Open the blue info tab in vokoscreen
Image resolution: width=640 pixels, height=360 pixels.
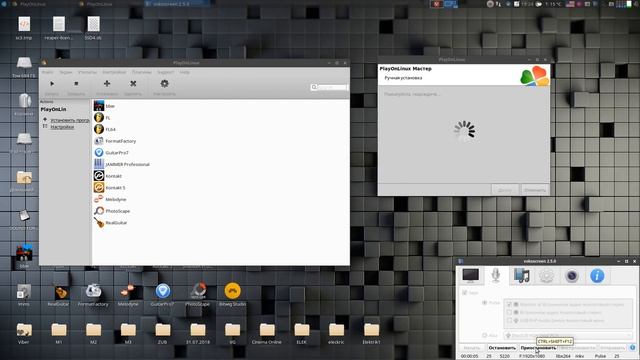pyautogui.click(x=597, y=276)
